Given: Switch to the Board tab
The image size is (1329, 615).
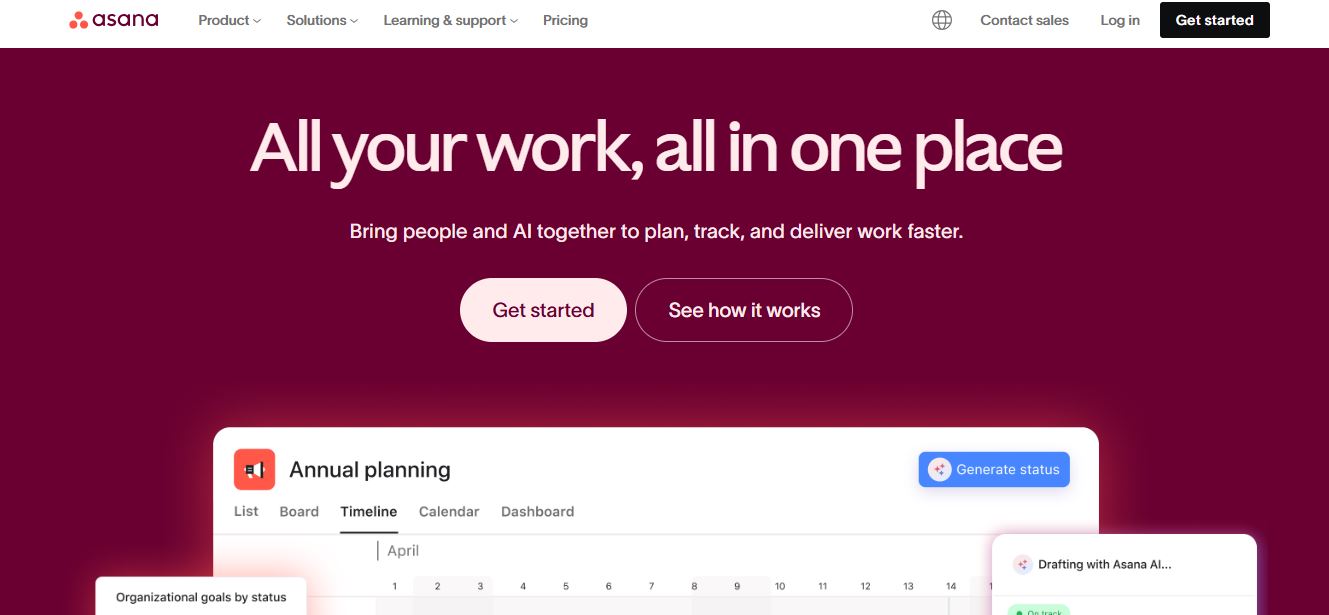Looking at the screenshot, I should [298, 511].
